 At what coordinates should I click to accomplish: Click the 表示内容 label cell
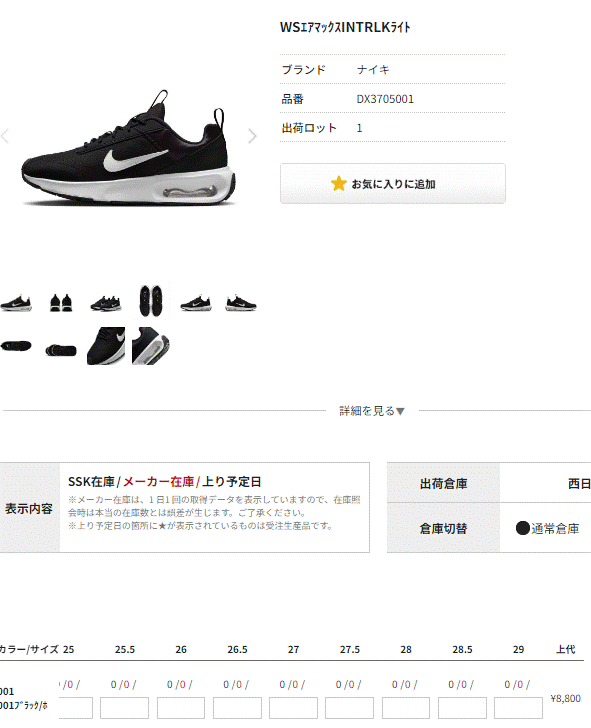click(x=30, y=508)
